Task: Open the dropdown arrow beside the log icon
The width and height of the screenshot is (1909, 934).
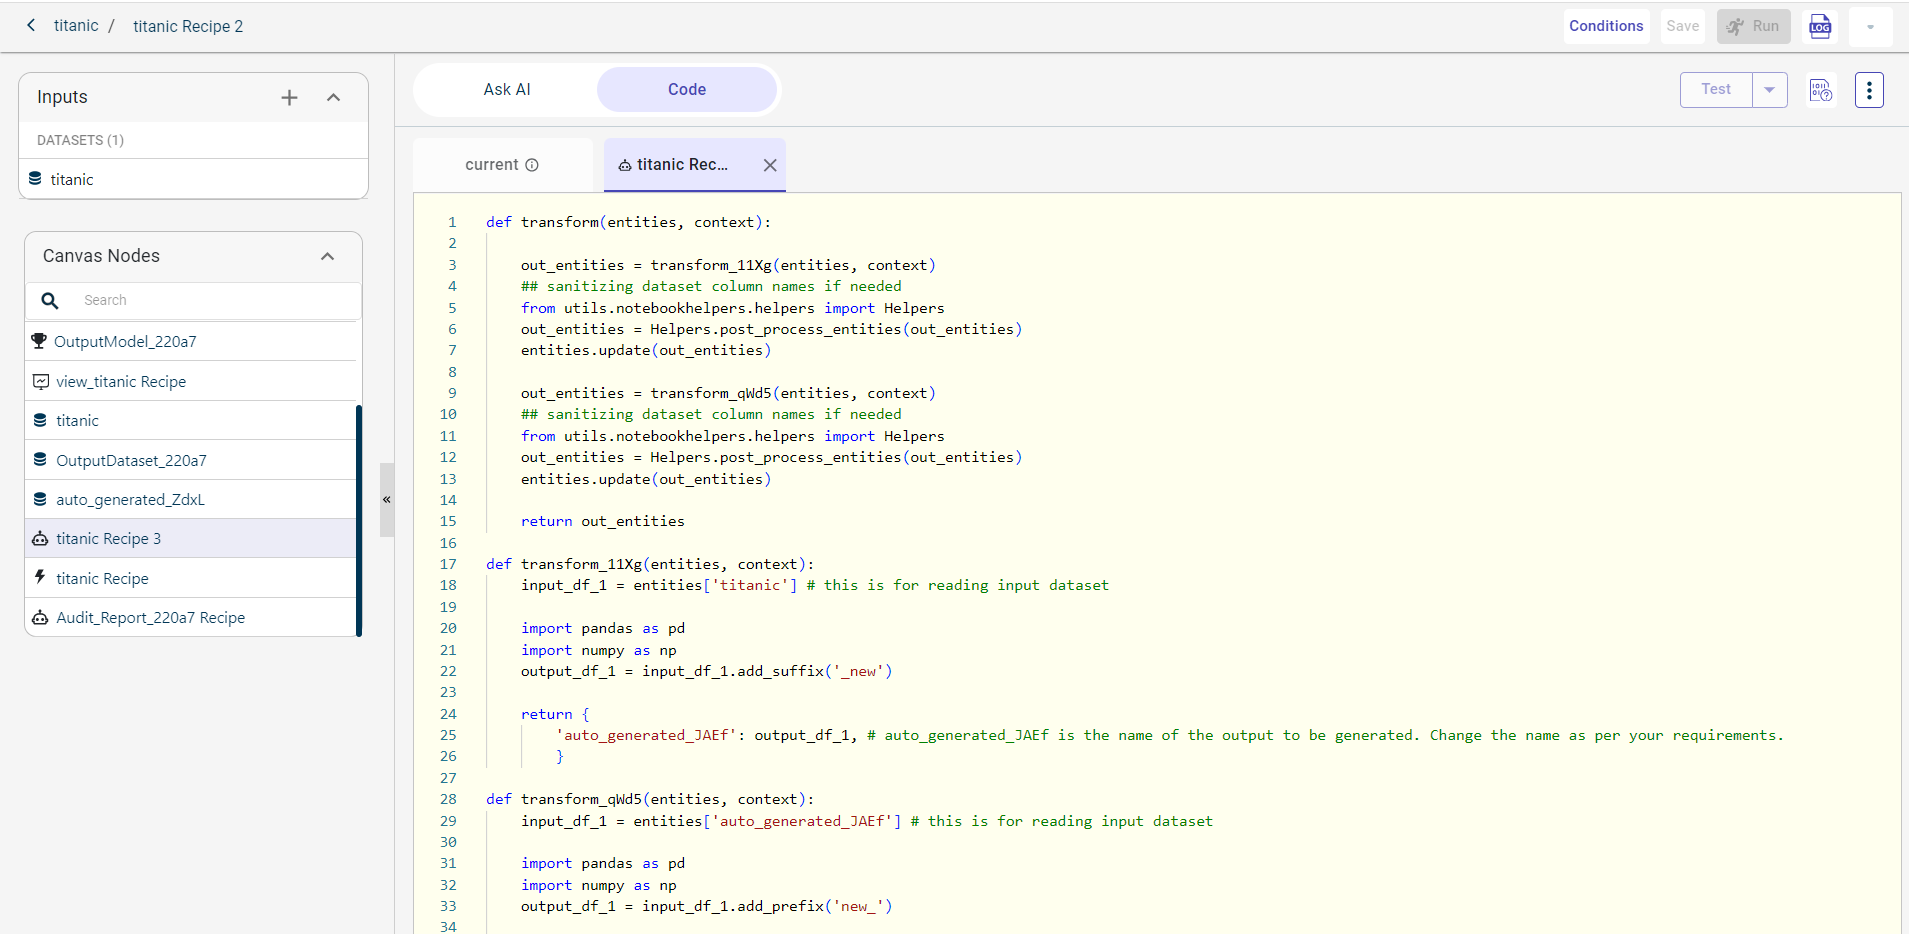Action: [1870, 27]
